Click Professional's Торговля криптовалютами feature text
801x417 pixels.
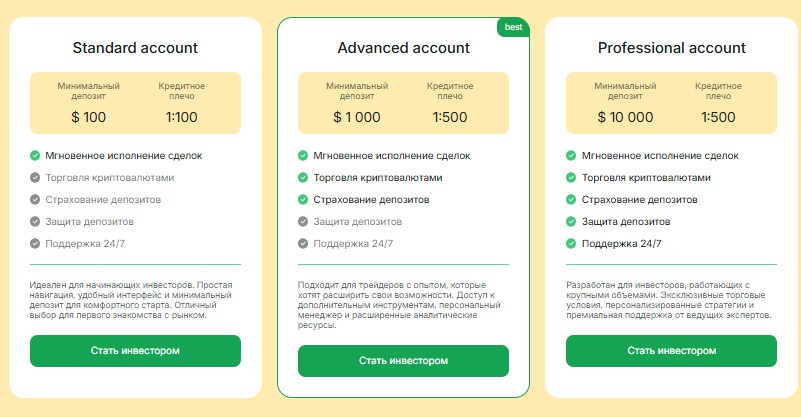646,177
